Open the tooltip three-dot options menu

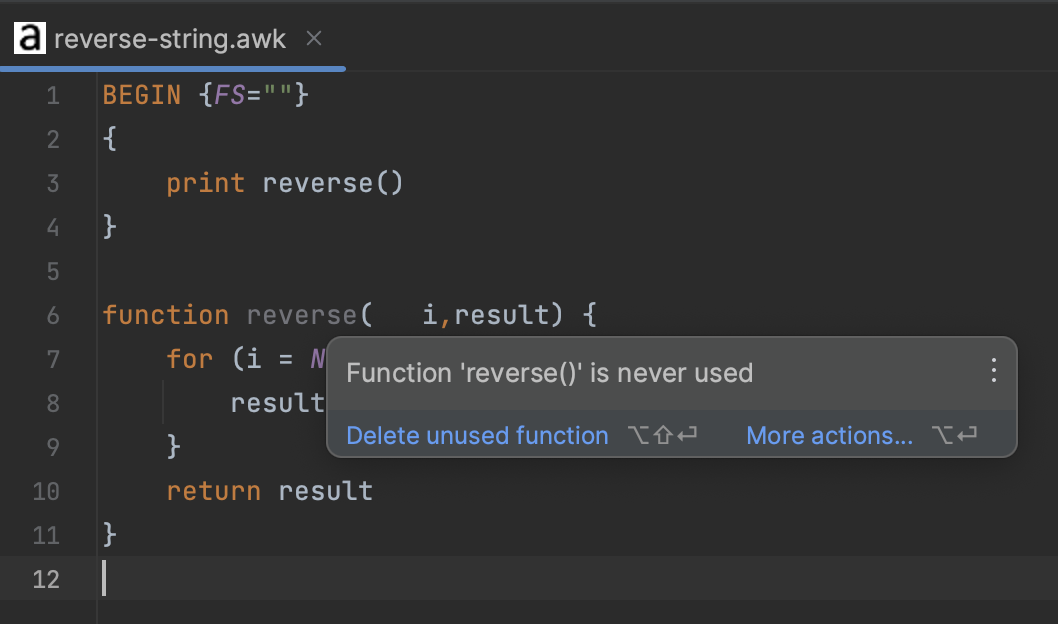pyautogui.click(x=993, y=370)
